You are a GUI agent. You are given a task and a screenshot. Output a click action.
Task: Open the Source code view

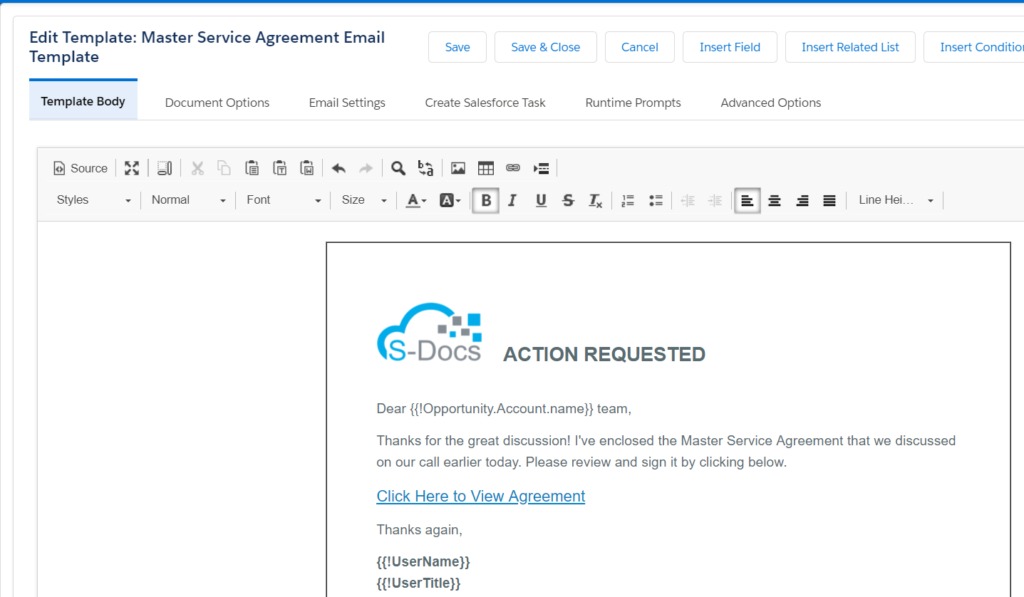click(80, 167)
